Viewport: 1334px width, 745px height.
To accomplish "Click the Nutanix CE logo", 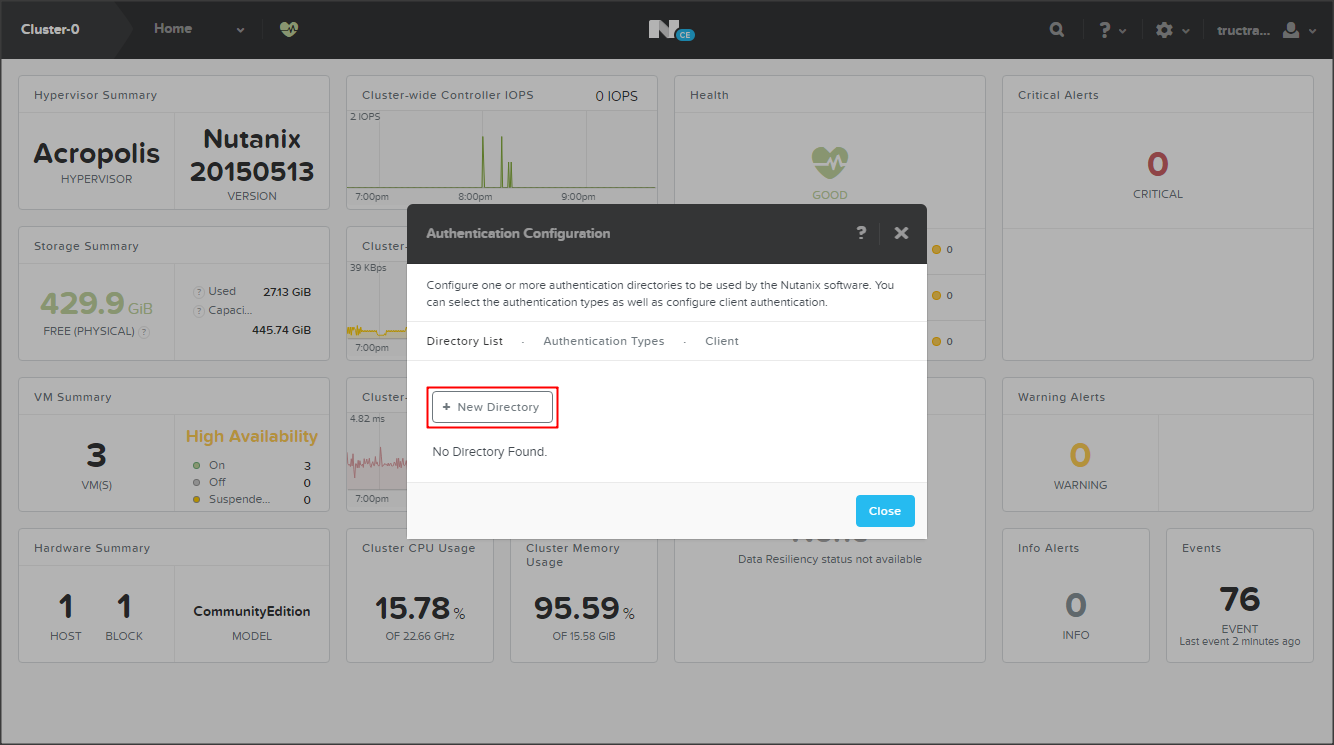I will pos(670,30).
